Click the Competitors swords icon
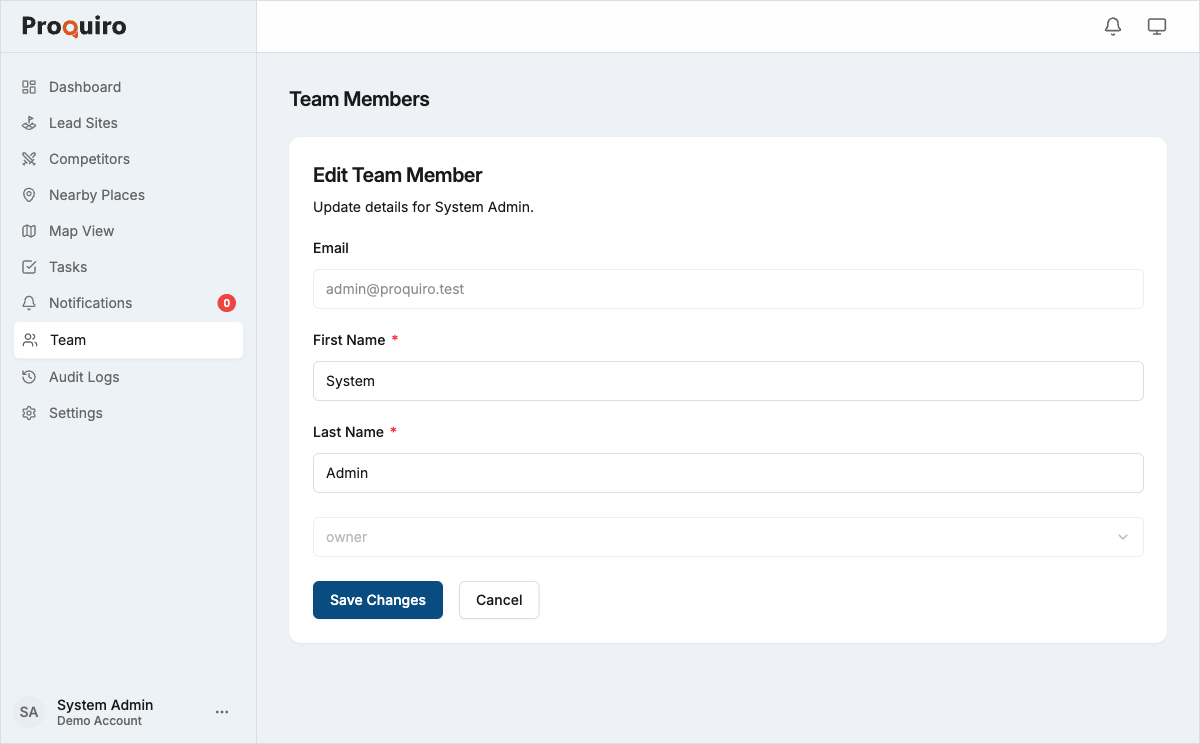This screenshot has width=1200, height=744. (30, 159)
